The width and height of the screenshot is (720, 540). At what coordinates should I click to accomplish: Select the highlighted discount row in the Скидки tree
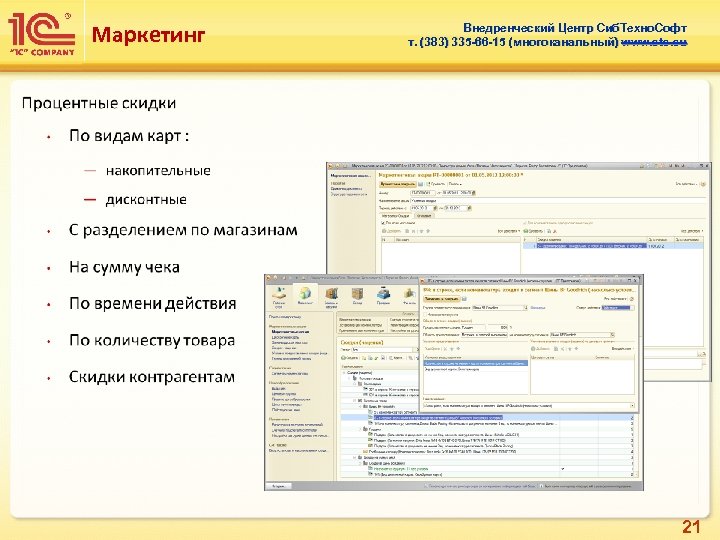pyautogui.click(x=488, y=418)
